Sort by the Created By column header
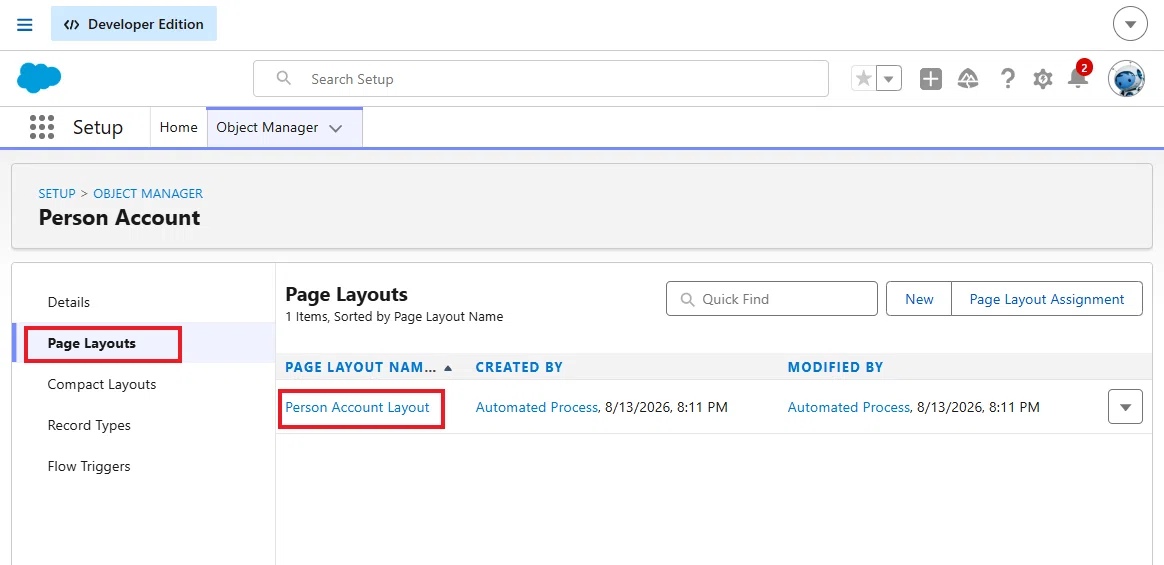 519,367
